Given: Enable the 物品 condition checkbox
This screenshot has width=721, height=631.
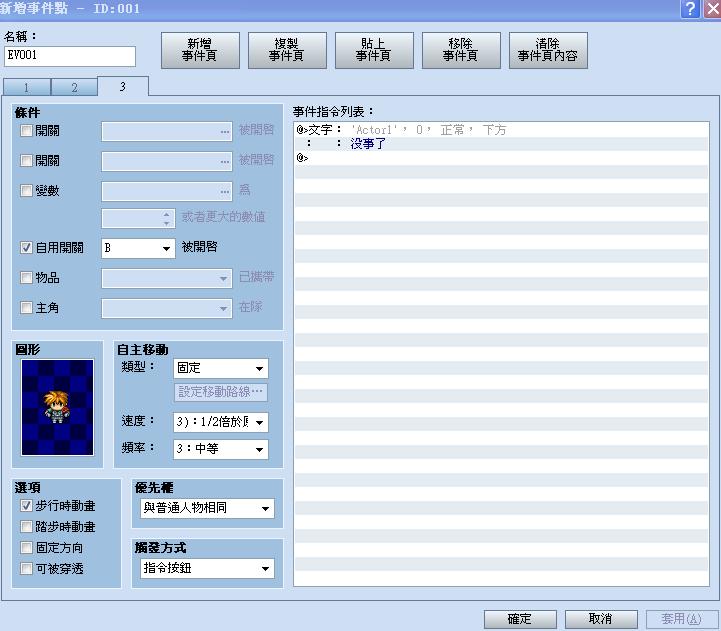Looking at the screenshot, I should pyautogui.click(x=26, y=278).
